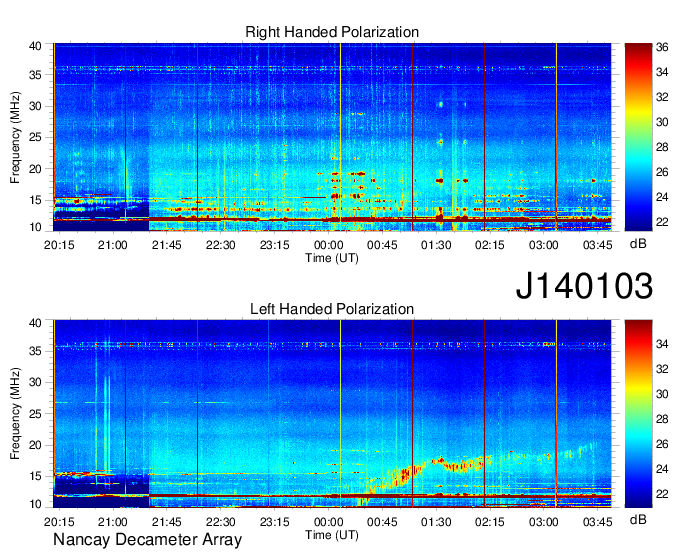Click '15' frequency tick on Right Handed plot
Viewport: 680px width, 552px height.
pyautogui.click(x=36, y=200)
